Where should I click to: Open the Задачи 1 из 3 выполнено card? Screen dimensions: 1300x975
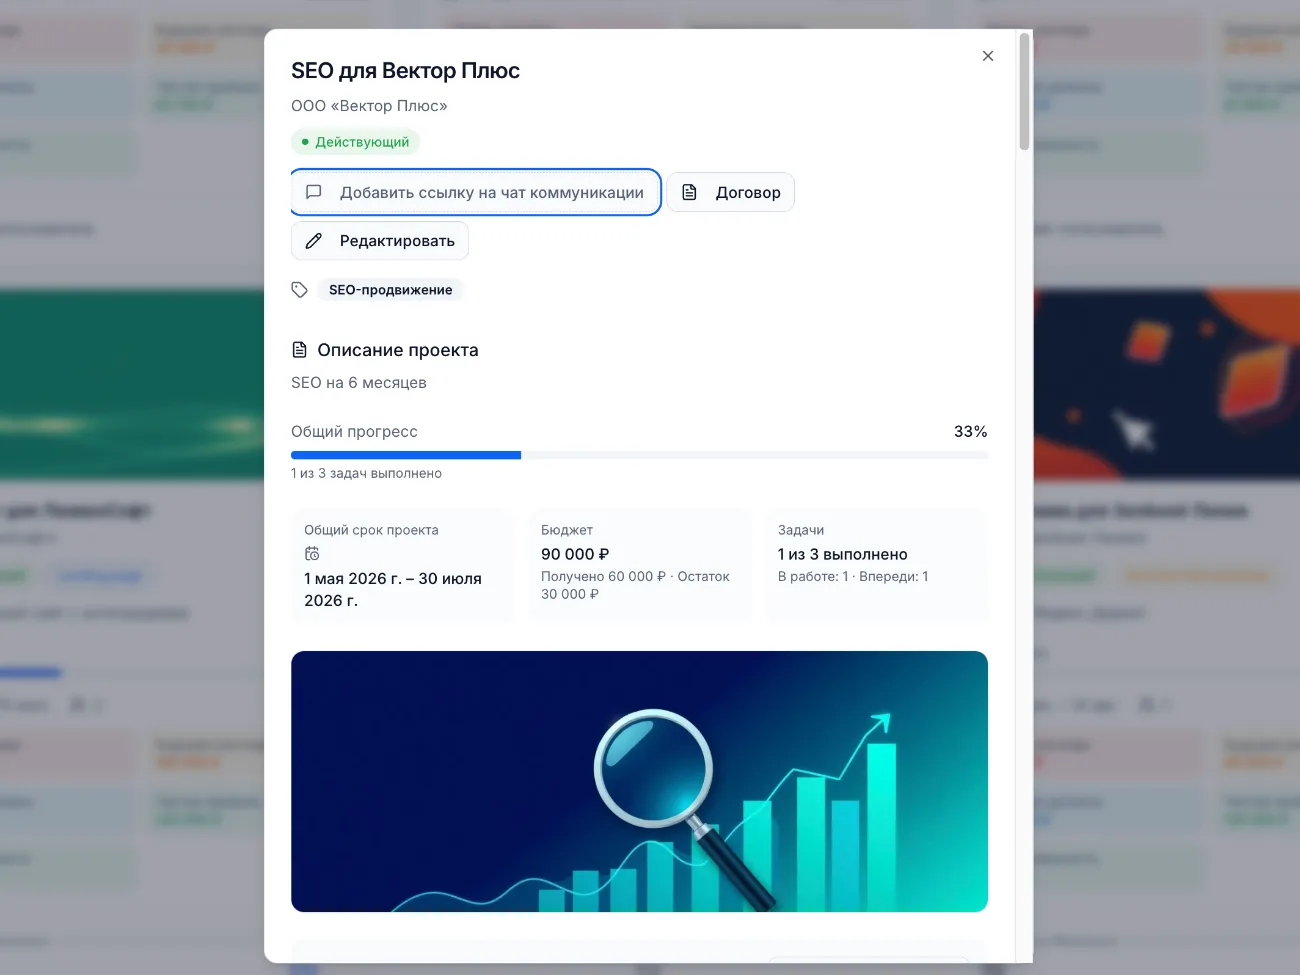[x=877, y=566]
